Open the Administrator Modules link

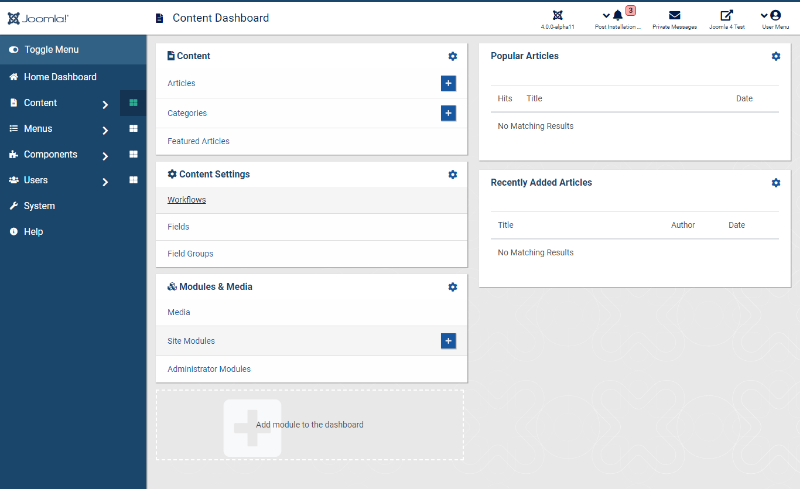(209, 369)
